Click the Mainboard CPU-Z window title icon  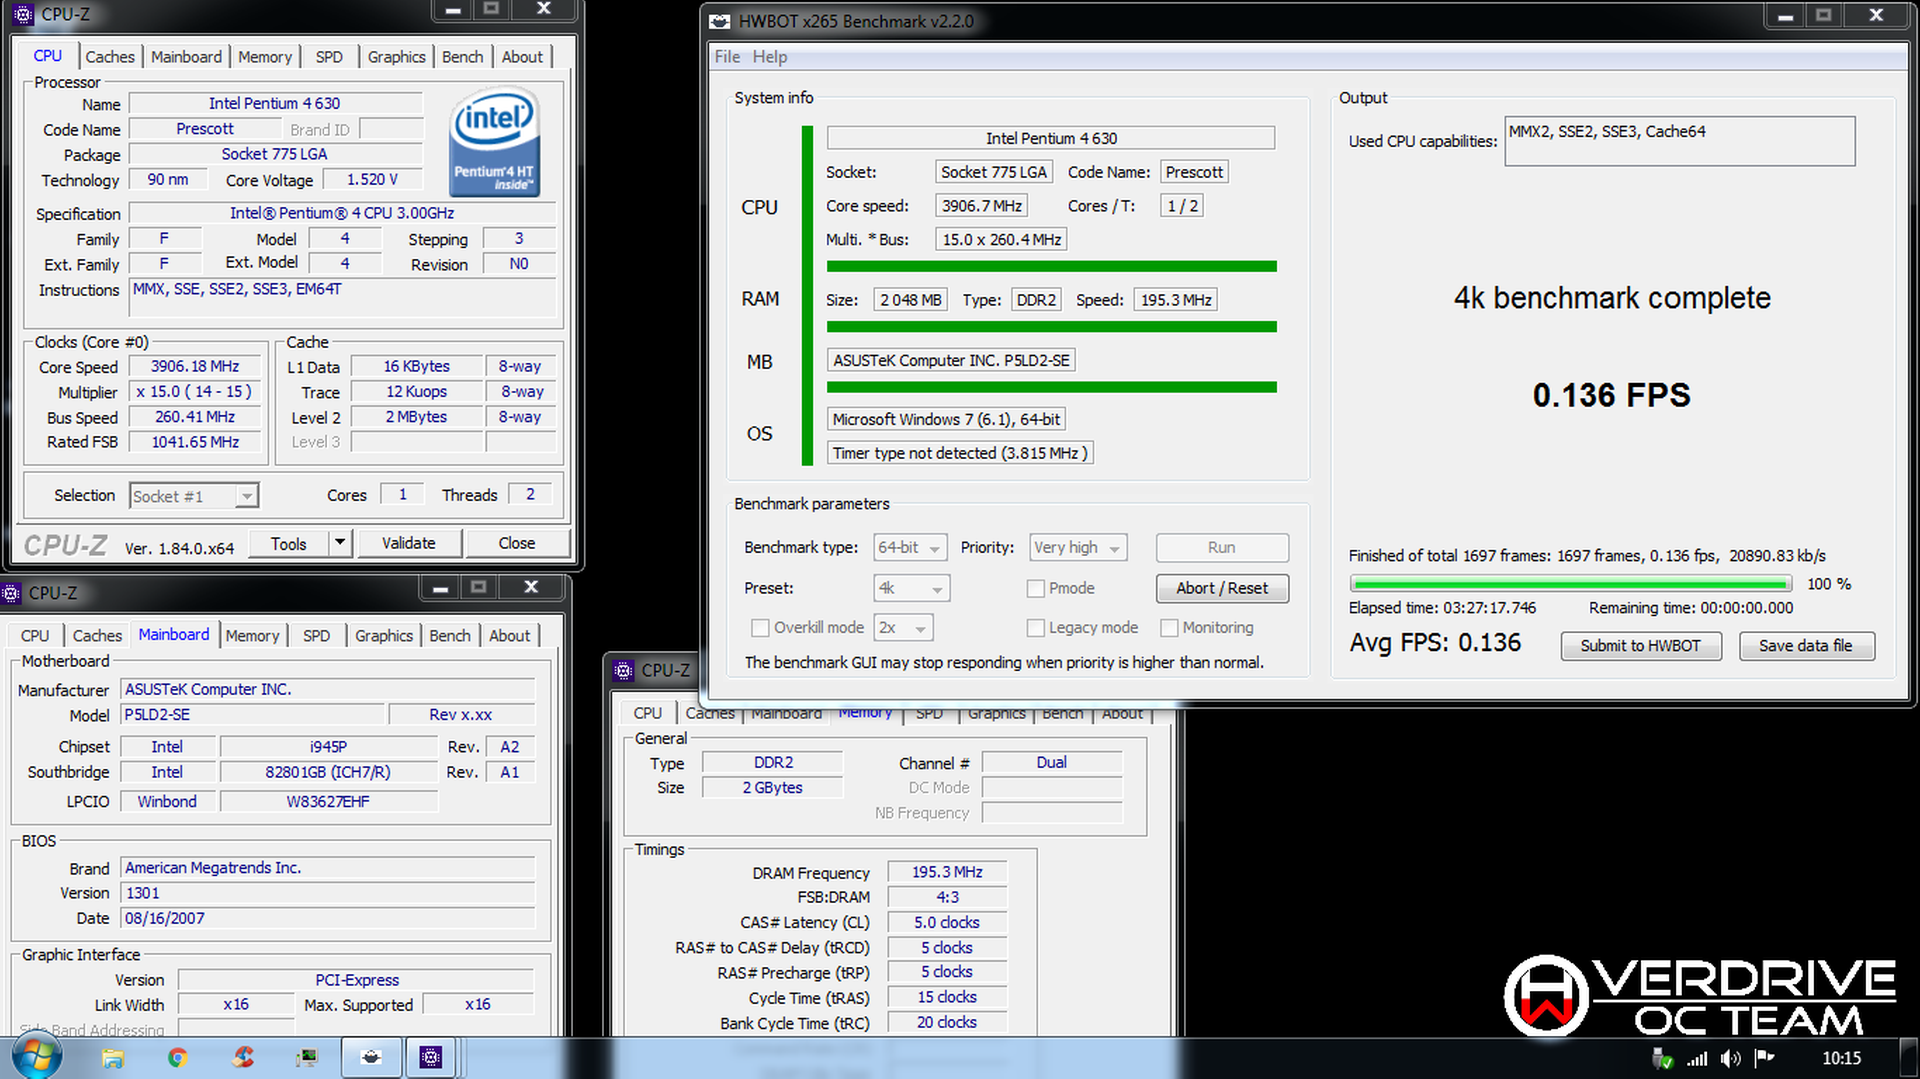tap(11, 593)
